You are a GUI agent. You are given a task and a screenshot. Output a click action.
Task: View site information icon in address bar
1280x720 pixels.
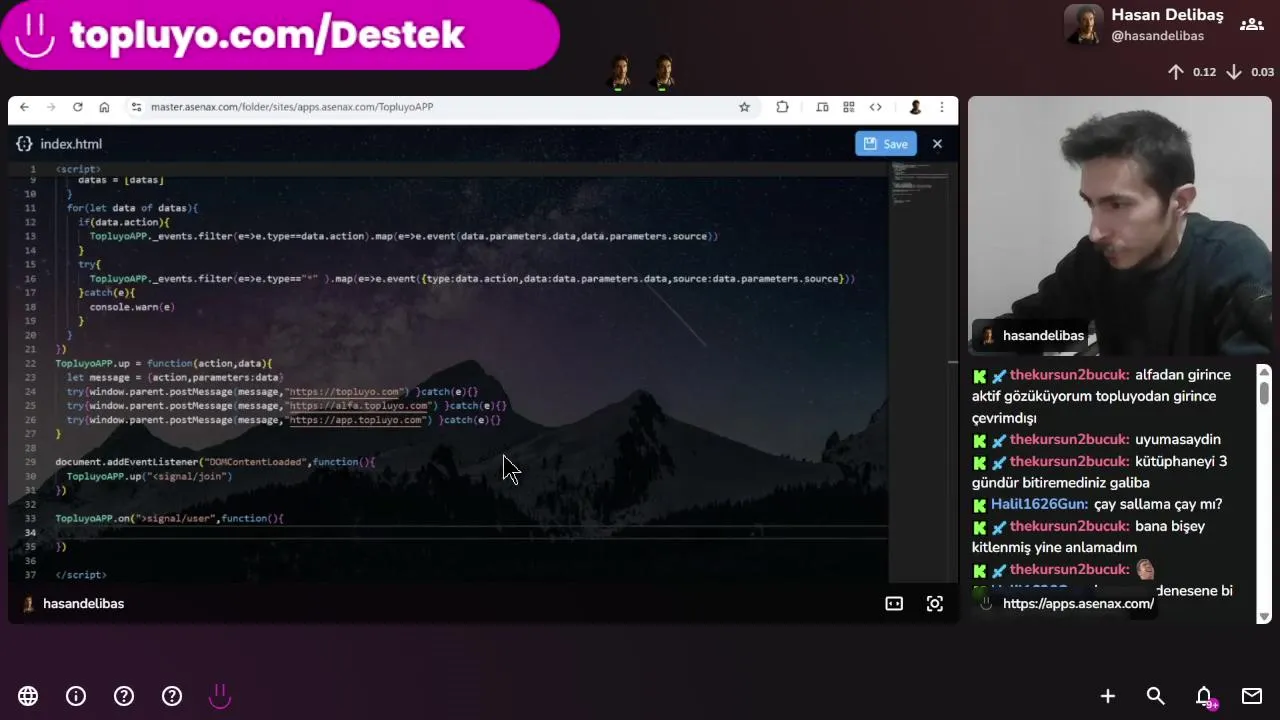pyautogui.click(x=136, y=107)
